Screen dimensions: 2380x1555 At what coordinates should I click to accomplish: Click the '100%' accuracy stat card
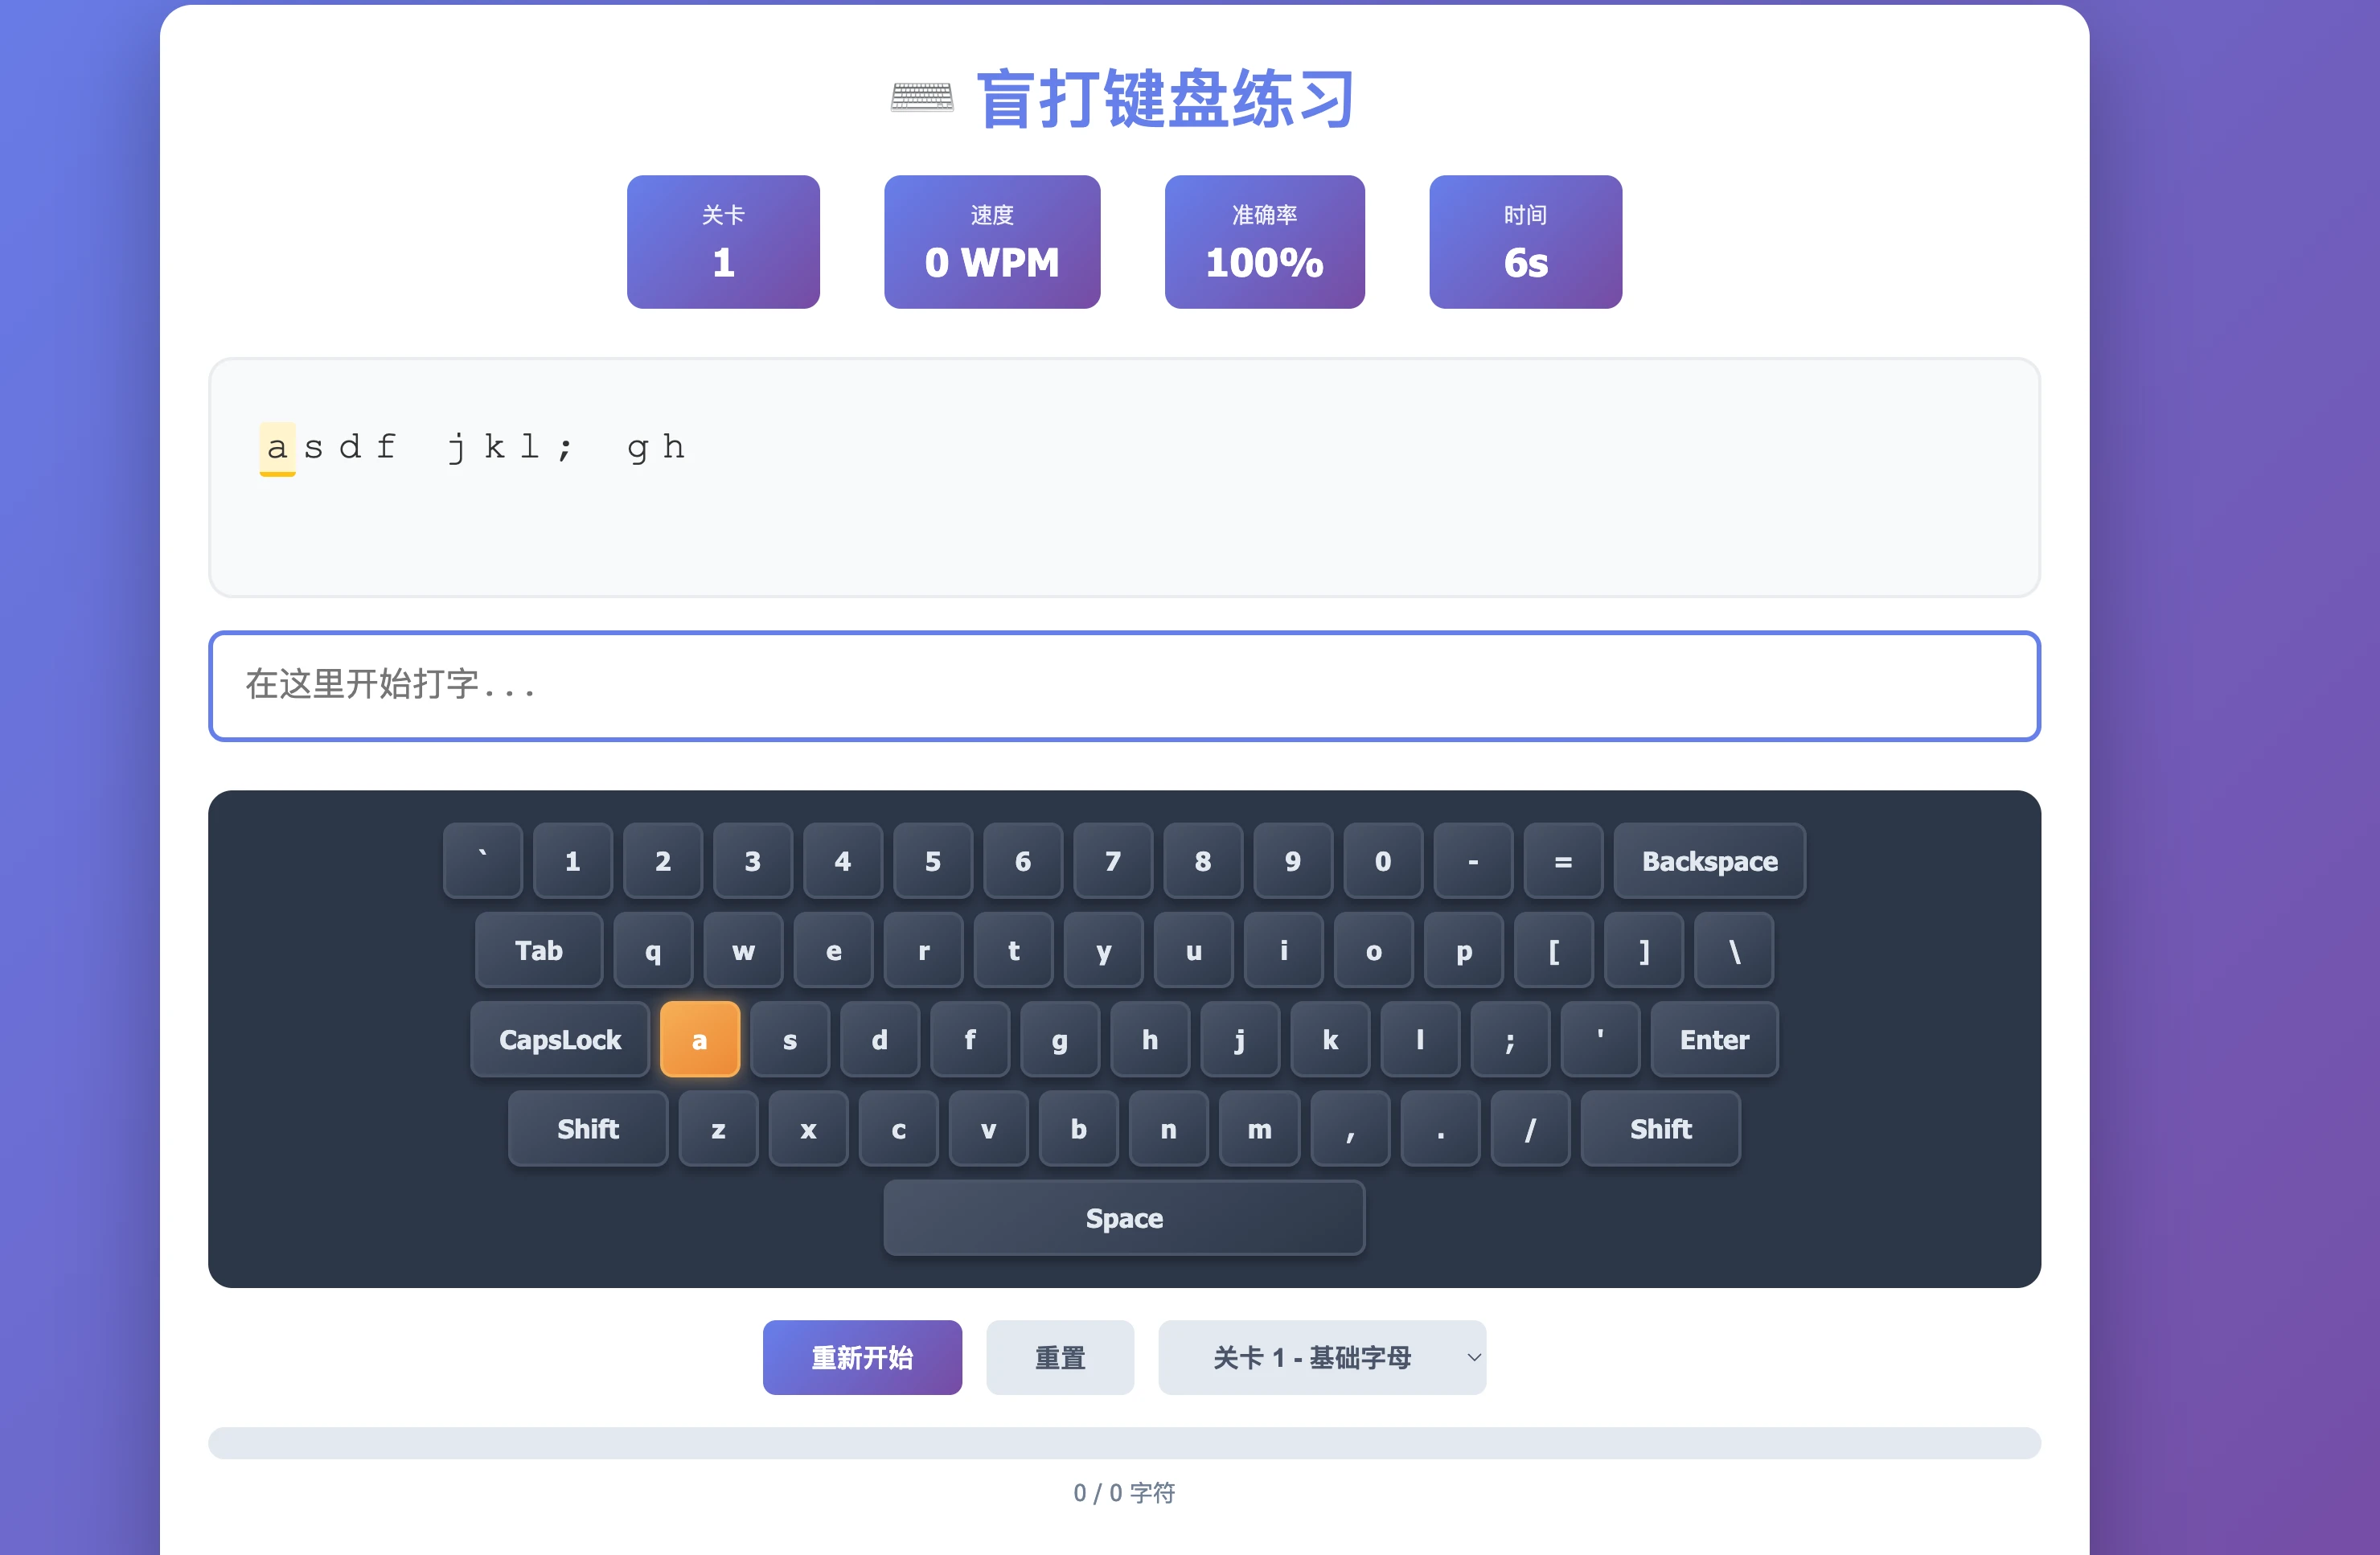pyautogui.click(x=1265, y=242)
